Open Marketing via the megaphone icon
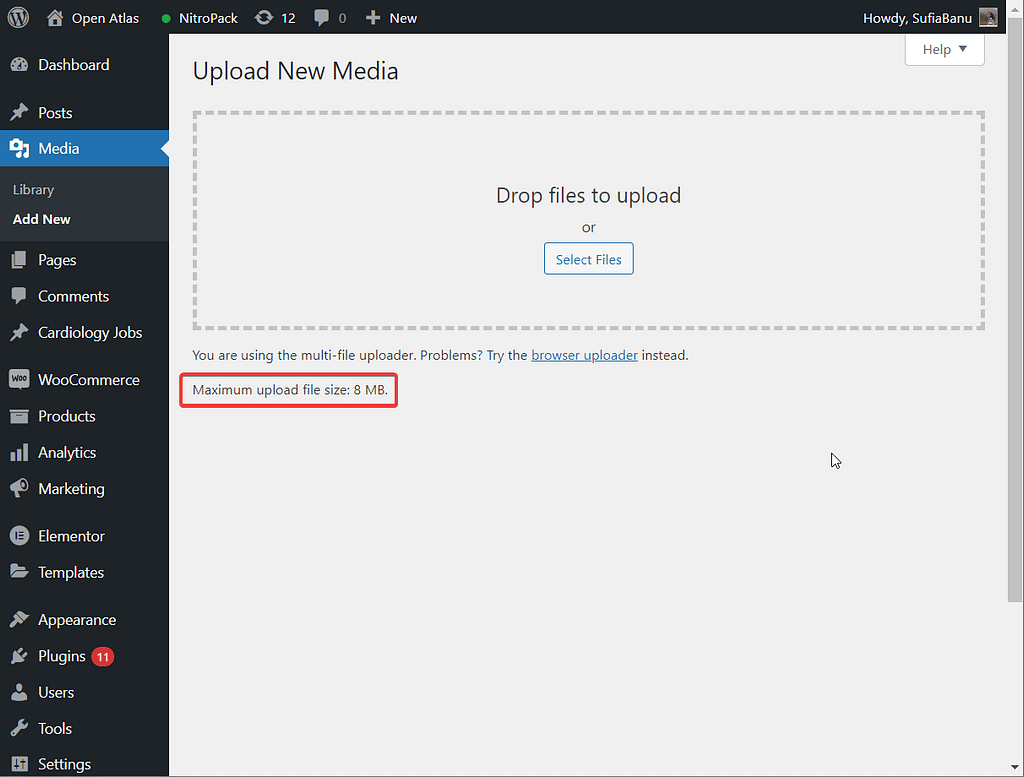 coord(22,489)
